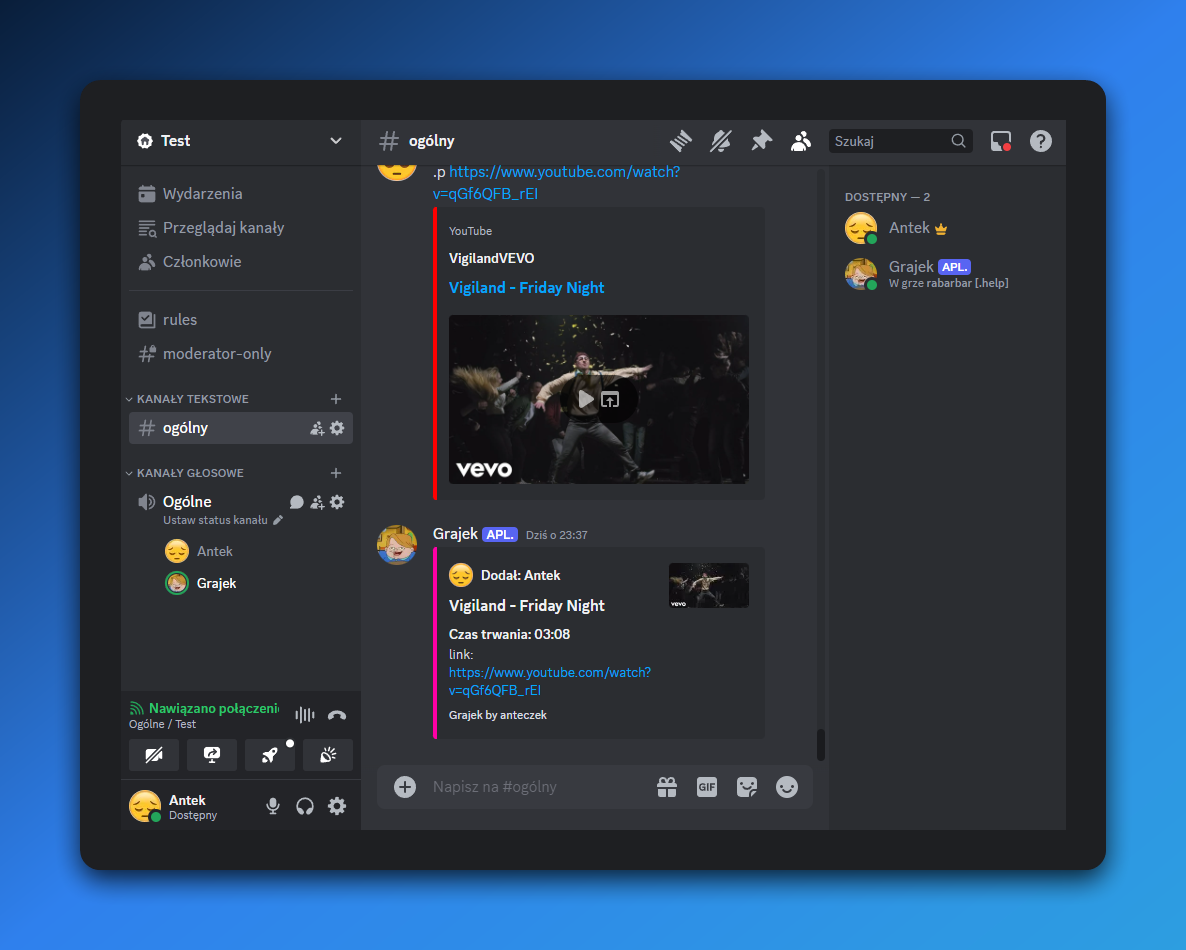Click the attachment plus button
This screenshot has width=1186, height=950.
(405, 787)
